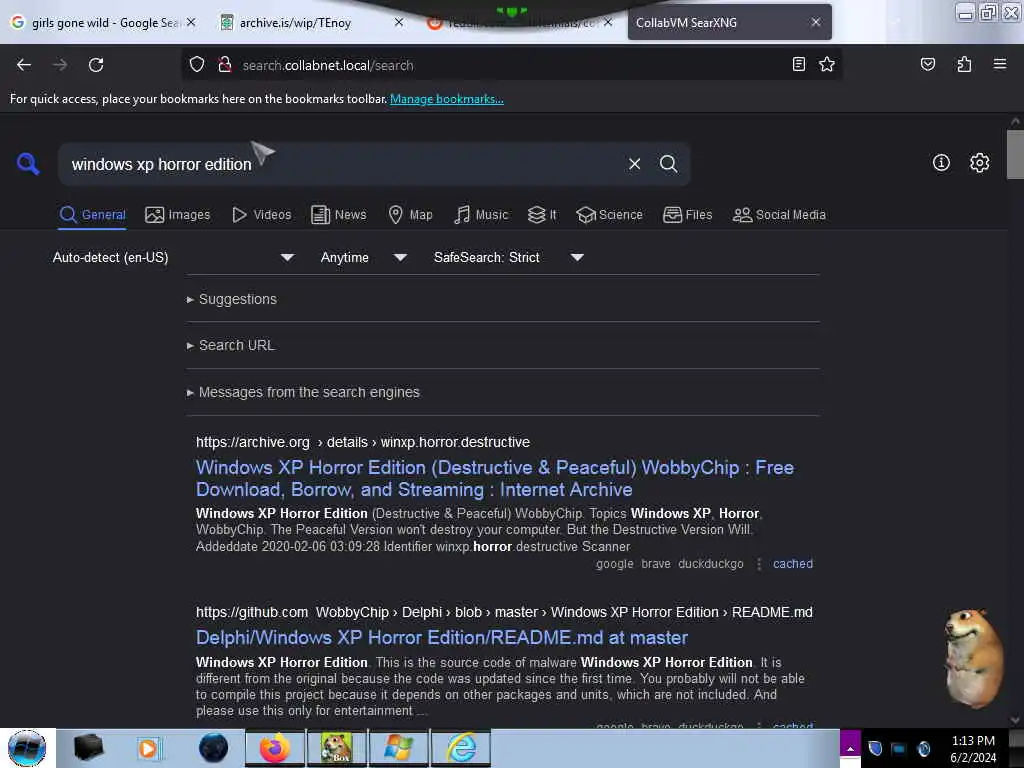Open the hamster Box taskbar icon

336,748
